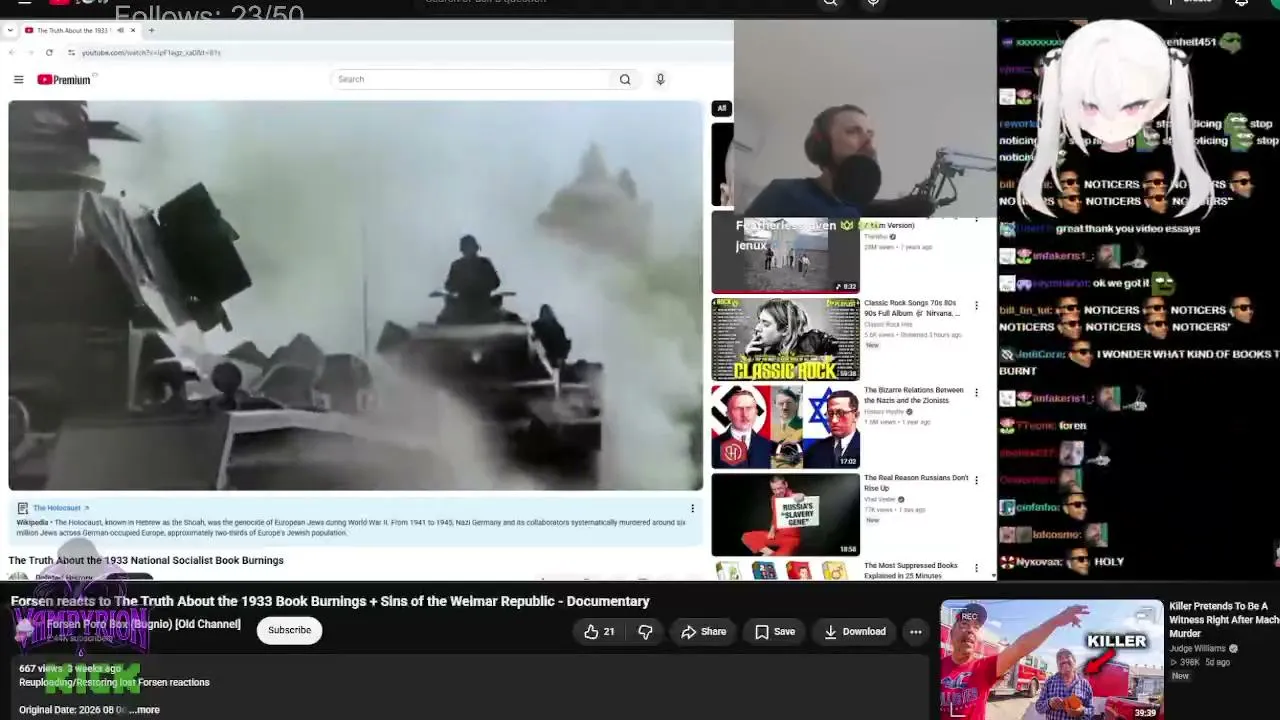
Task: Open options for Bizarre Relations video
Action: coord(976,393)
